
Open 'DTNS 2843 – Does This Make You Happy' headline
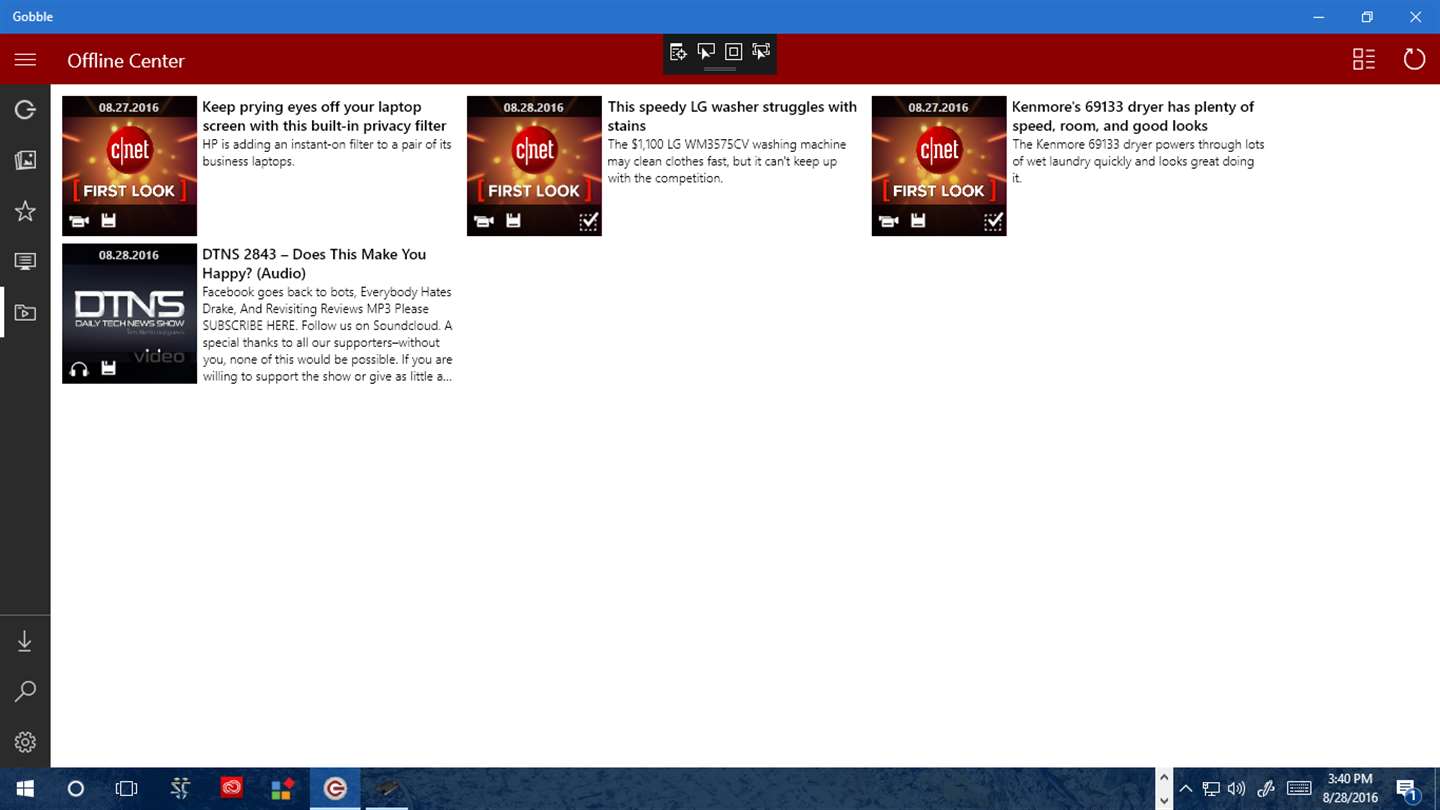click(314, 263)
